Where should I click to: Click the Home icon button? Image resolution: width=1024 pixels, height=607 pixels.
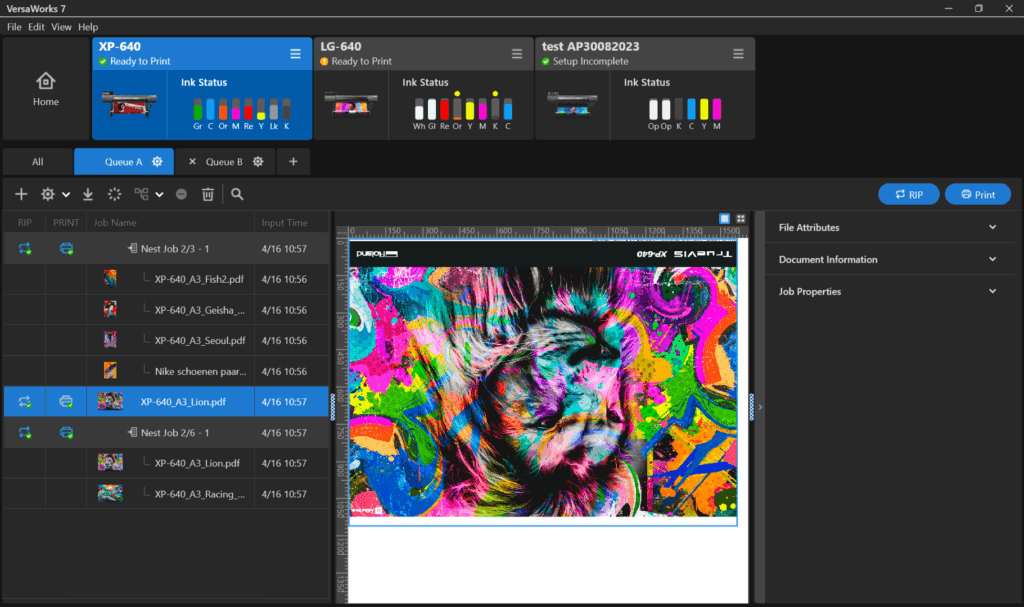(46, 89)
